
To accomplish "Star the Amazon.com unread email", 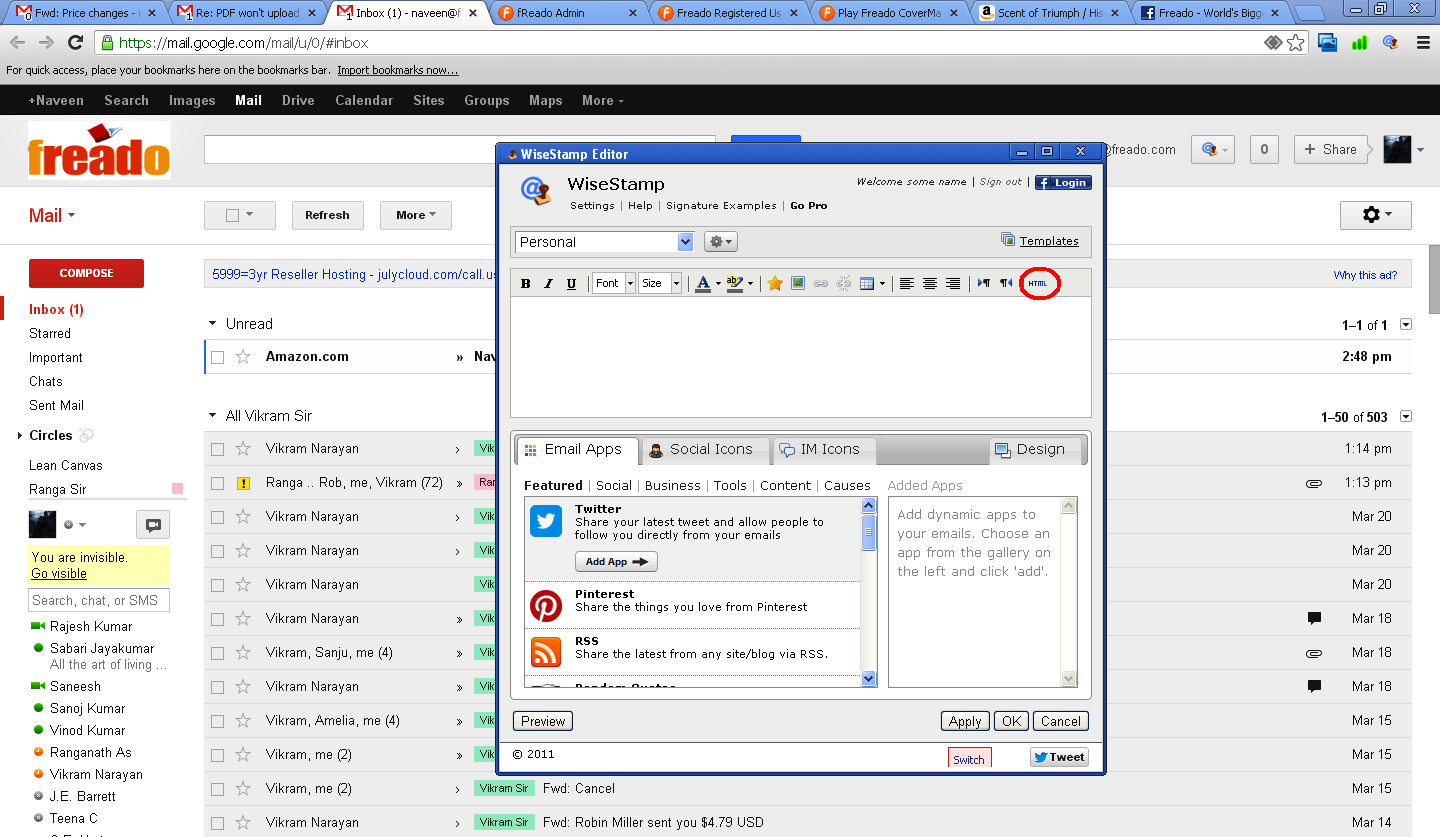I will click(x=243, y=357).
